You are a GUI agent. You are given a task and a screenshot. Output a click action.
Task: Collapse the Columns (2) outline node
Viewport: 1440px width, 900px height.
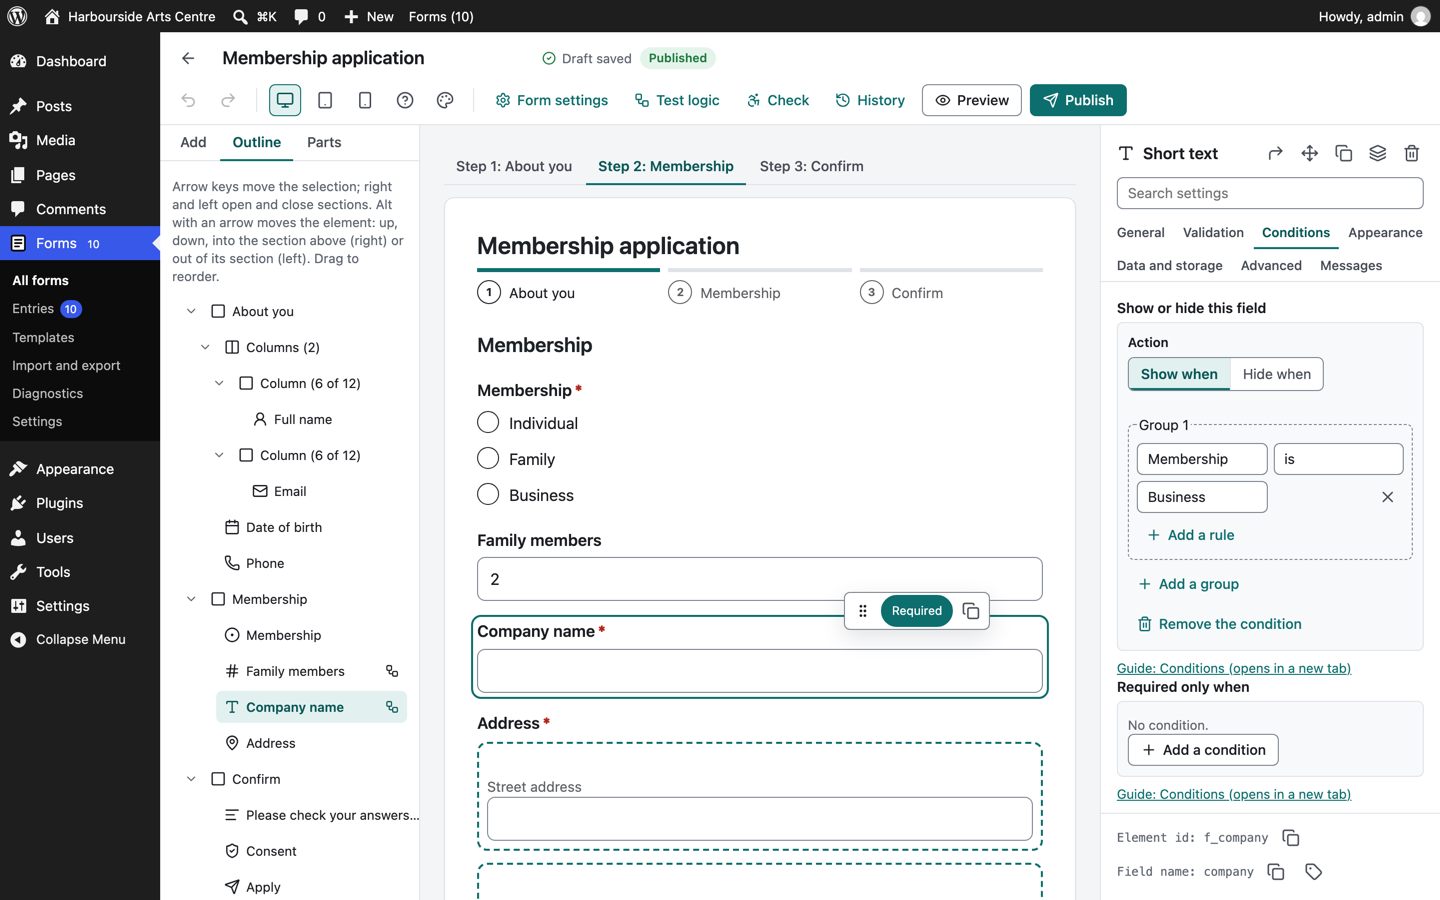(x=205, y=347)
